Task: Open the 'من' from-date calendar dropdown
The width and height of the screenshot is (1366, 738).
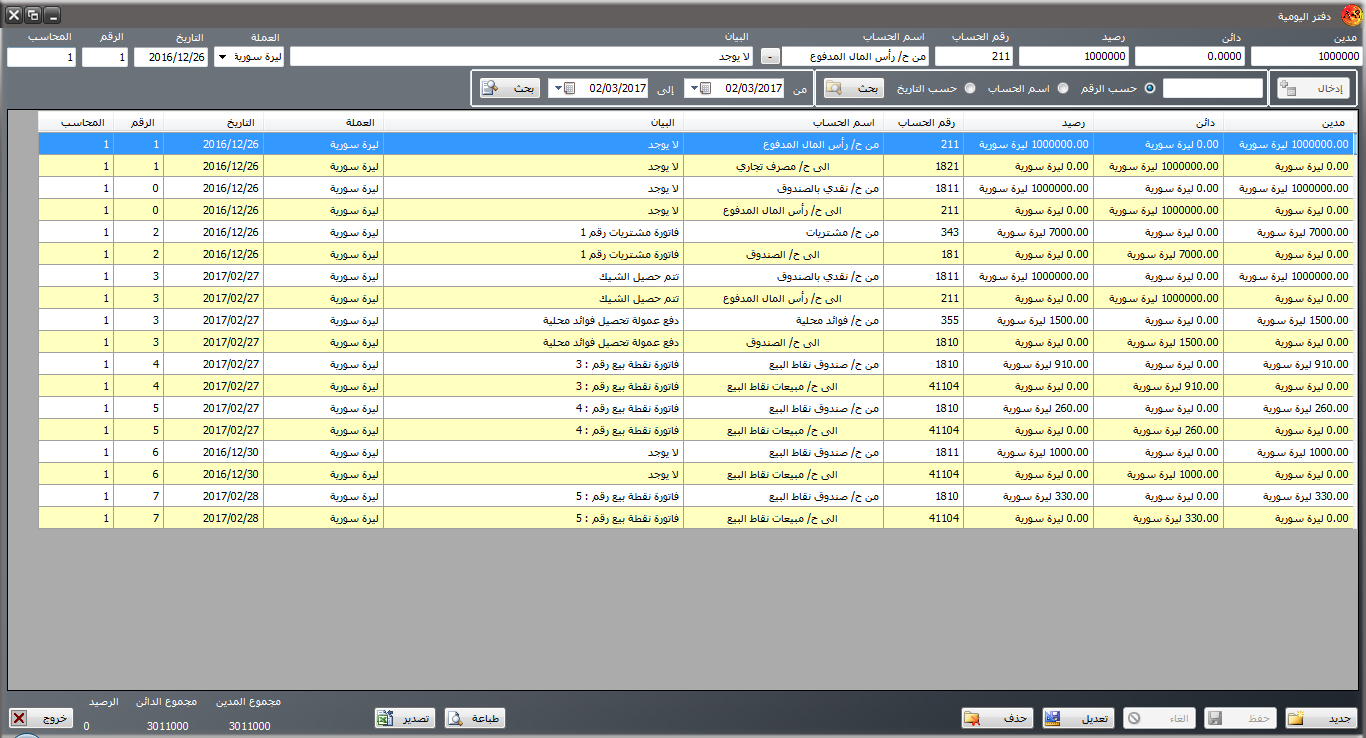Action: (705, 88)
